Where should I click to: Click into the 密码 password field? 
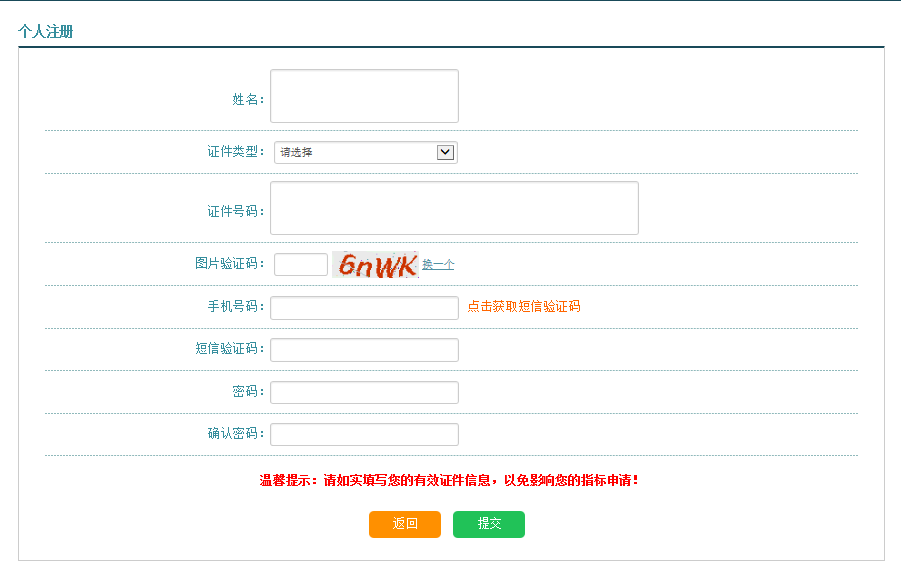click(x=364, y=392)
